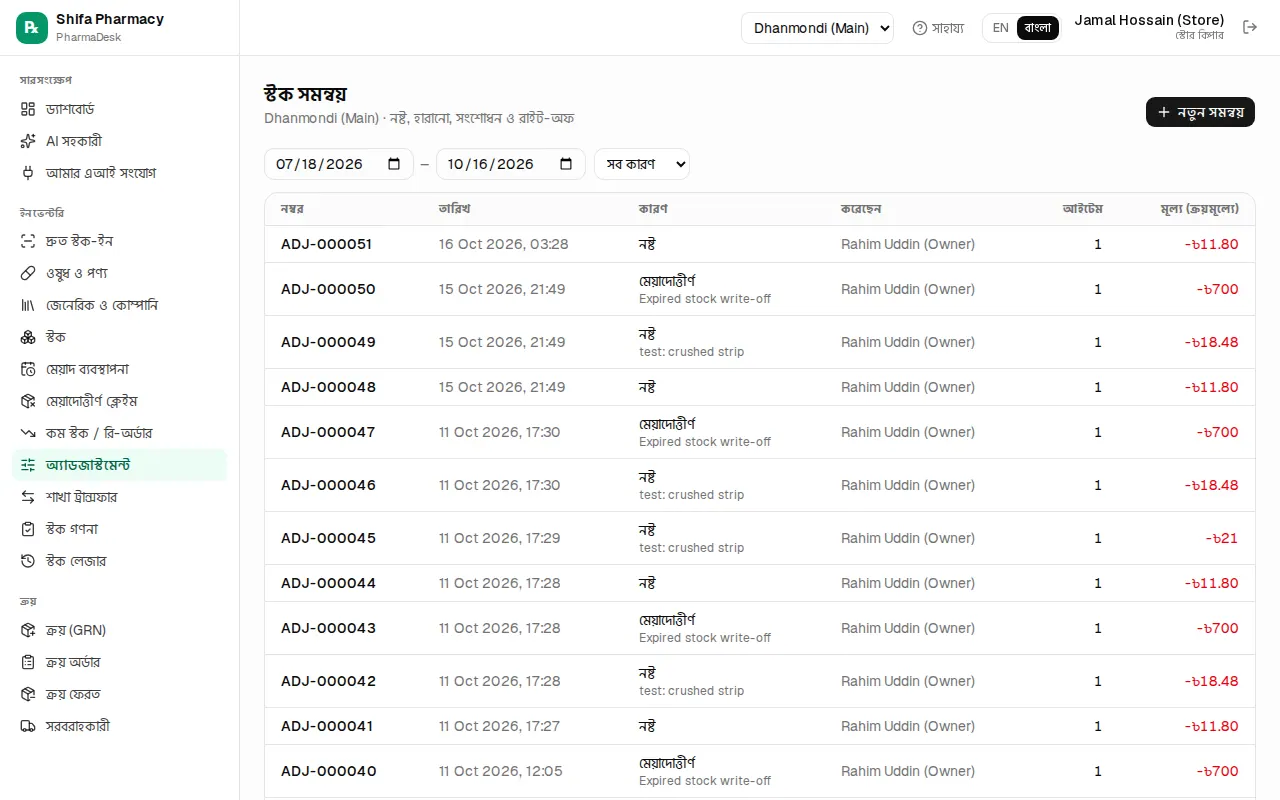Click the start date input field
Viewport: 1280px width, 800px height.
click(x=339, y=164)
